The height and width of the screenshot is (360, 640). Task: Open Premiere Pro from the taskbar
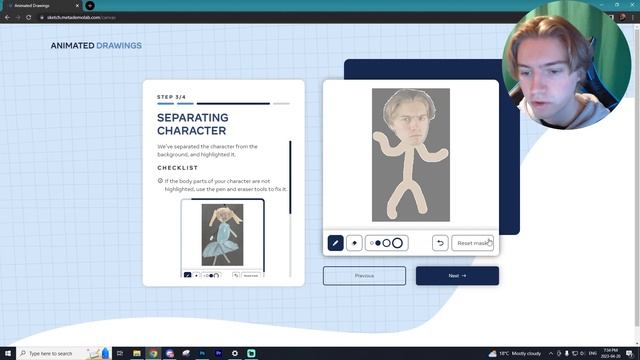pyautogui.click(x=218, y=353)
